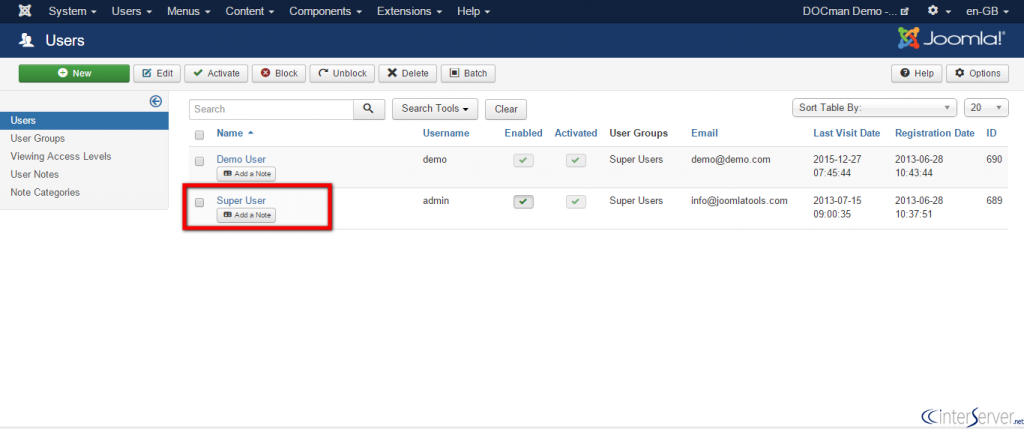Open the Super User name link
The image size is (1024, 429).
[241, 200]
